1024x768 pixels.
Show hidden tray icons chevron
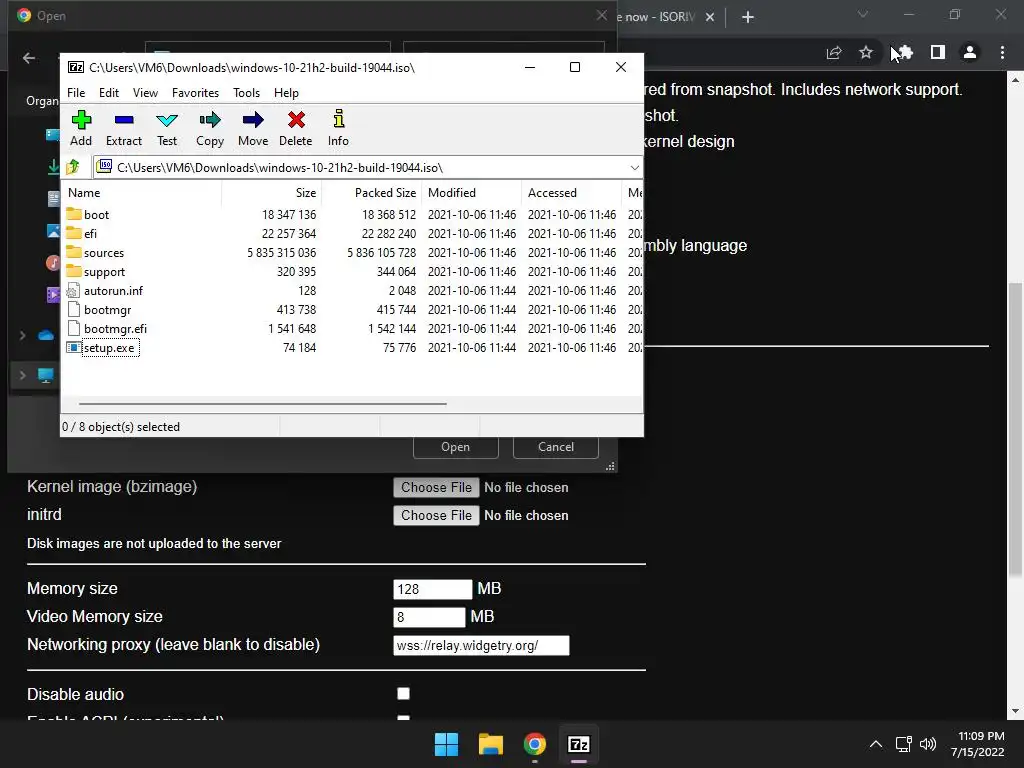[876, 744]
